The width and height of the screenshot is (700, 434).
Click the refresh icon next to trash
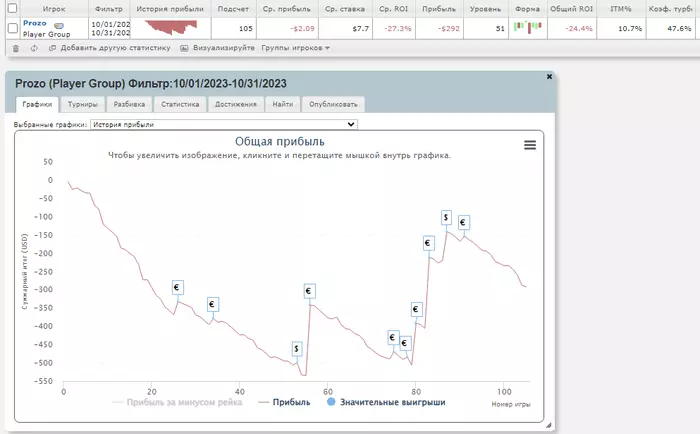click(34, 48)
